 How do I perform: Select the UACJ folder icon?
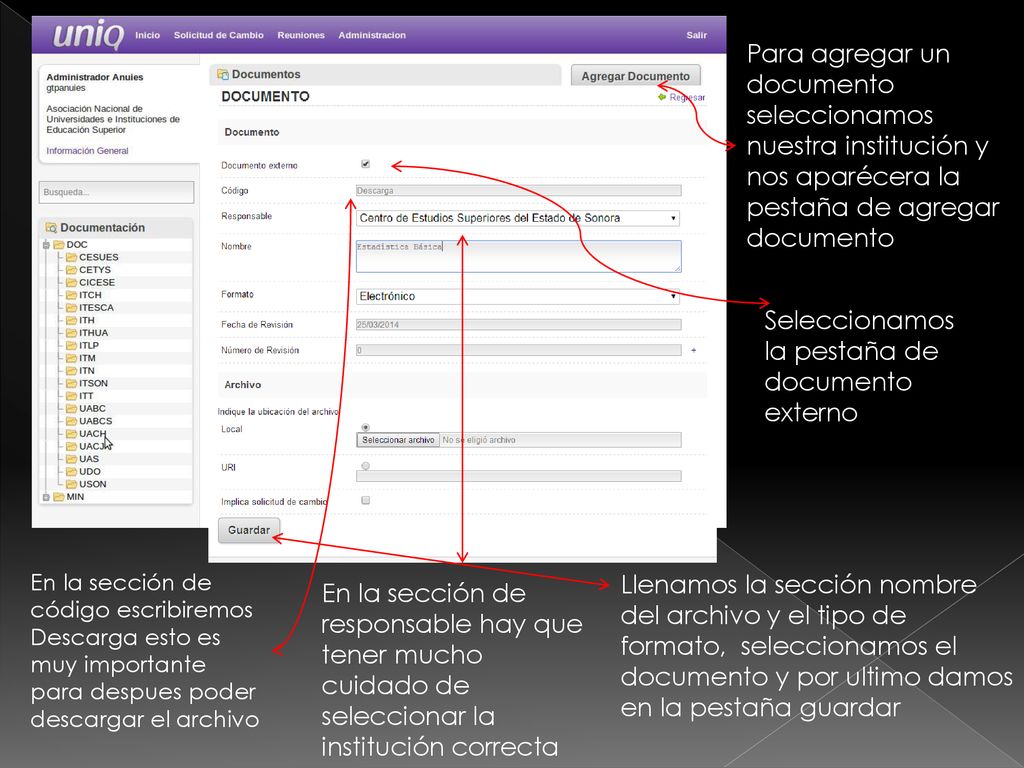(x=71, y=447)
